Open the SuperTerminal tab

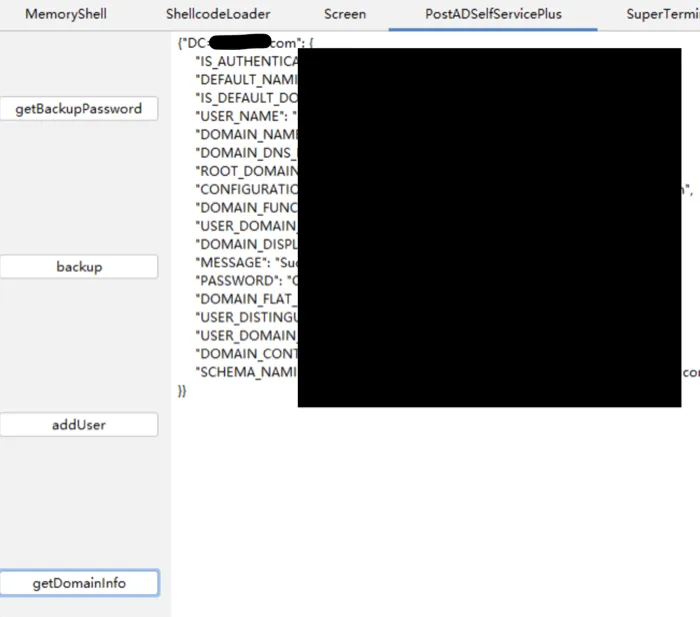(x=663, y=14)
